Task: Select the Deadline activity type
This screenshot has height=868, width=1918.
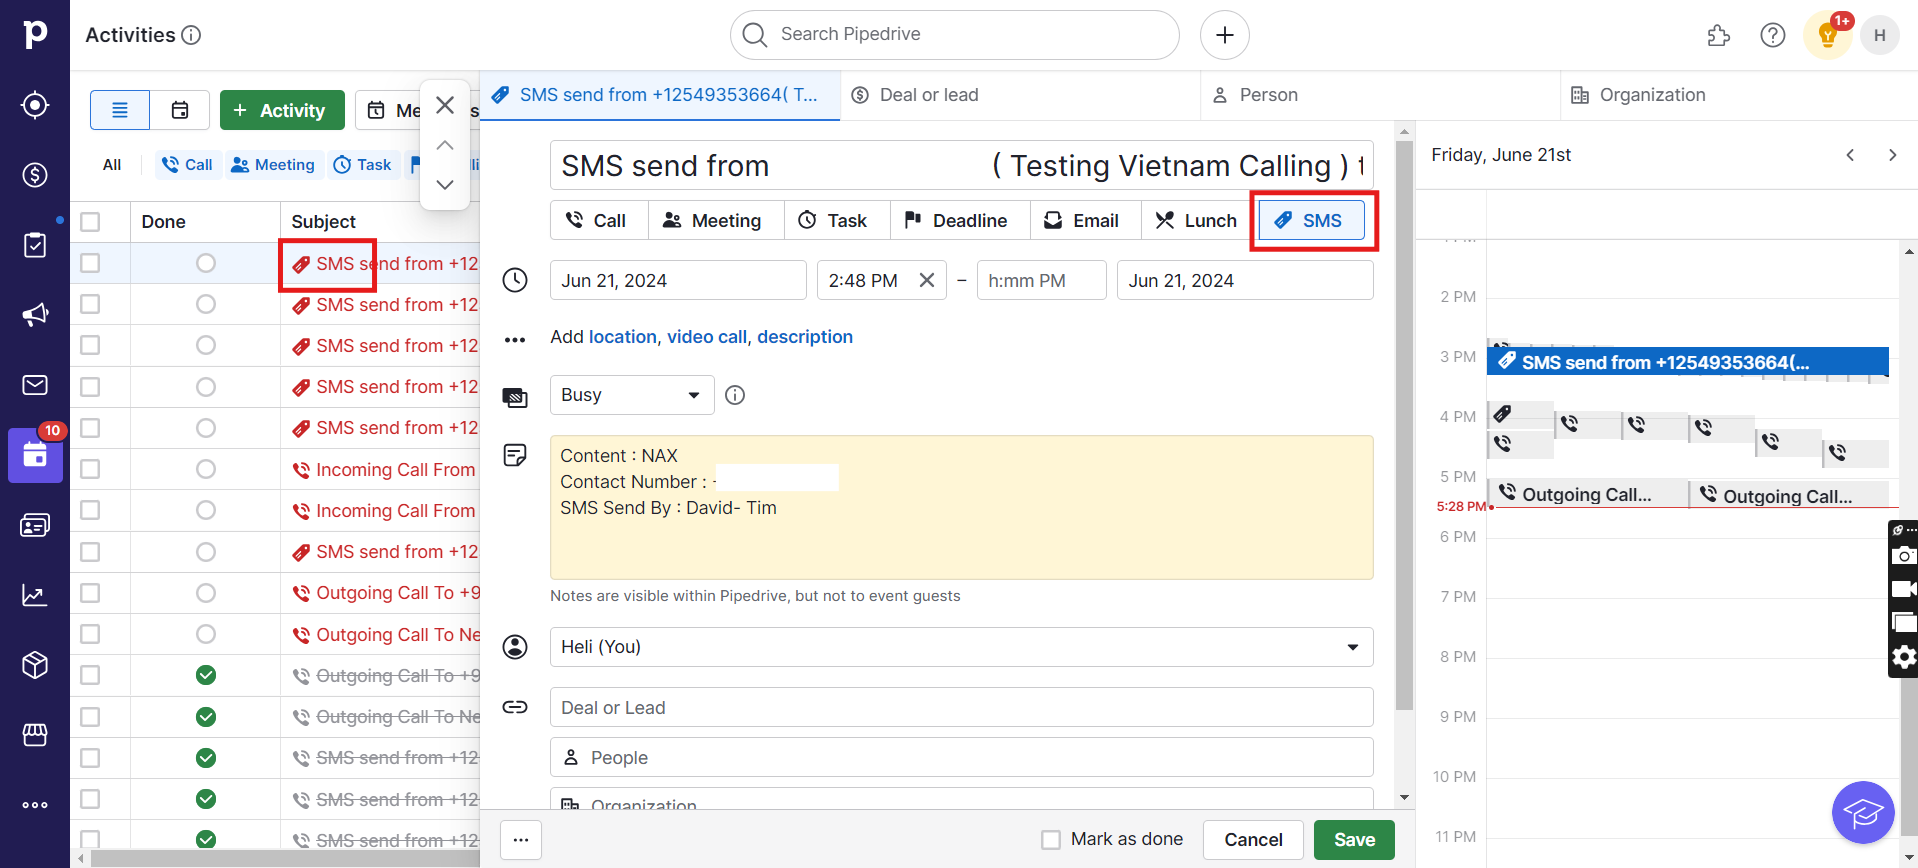Action: (x=960, y=220)
